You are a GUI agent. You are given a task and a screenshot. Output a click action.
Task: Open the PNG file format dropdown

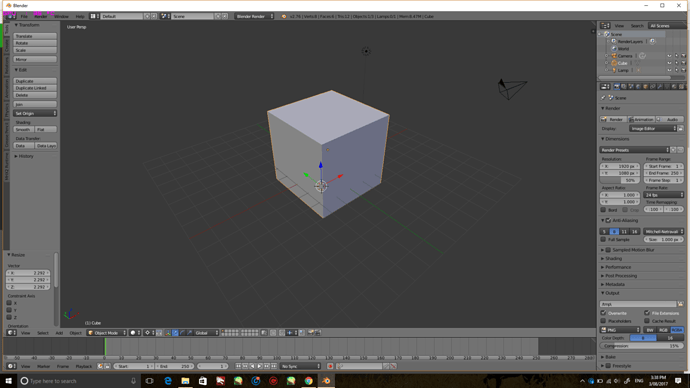click(x=620, y=330)
